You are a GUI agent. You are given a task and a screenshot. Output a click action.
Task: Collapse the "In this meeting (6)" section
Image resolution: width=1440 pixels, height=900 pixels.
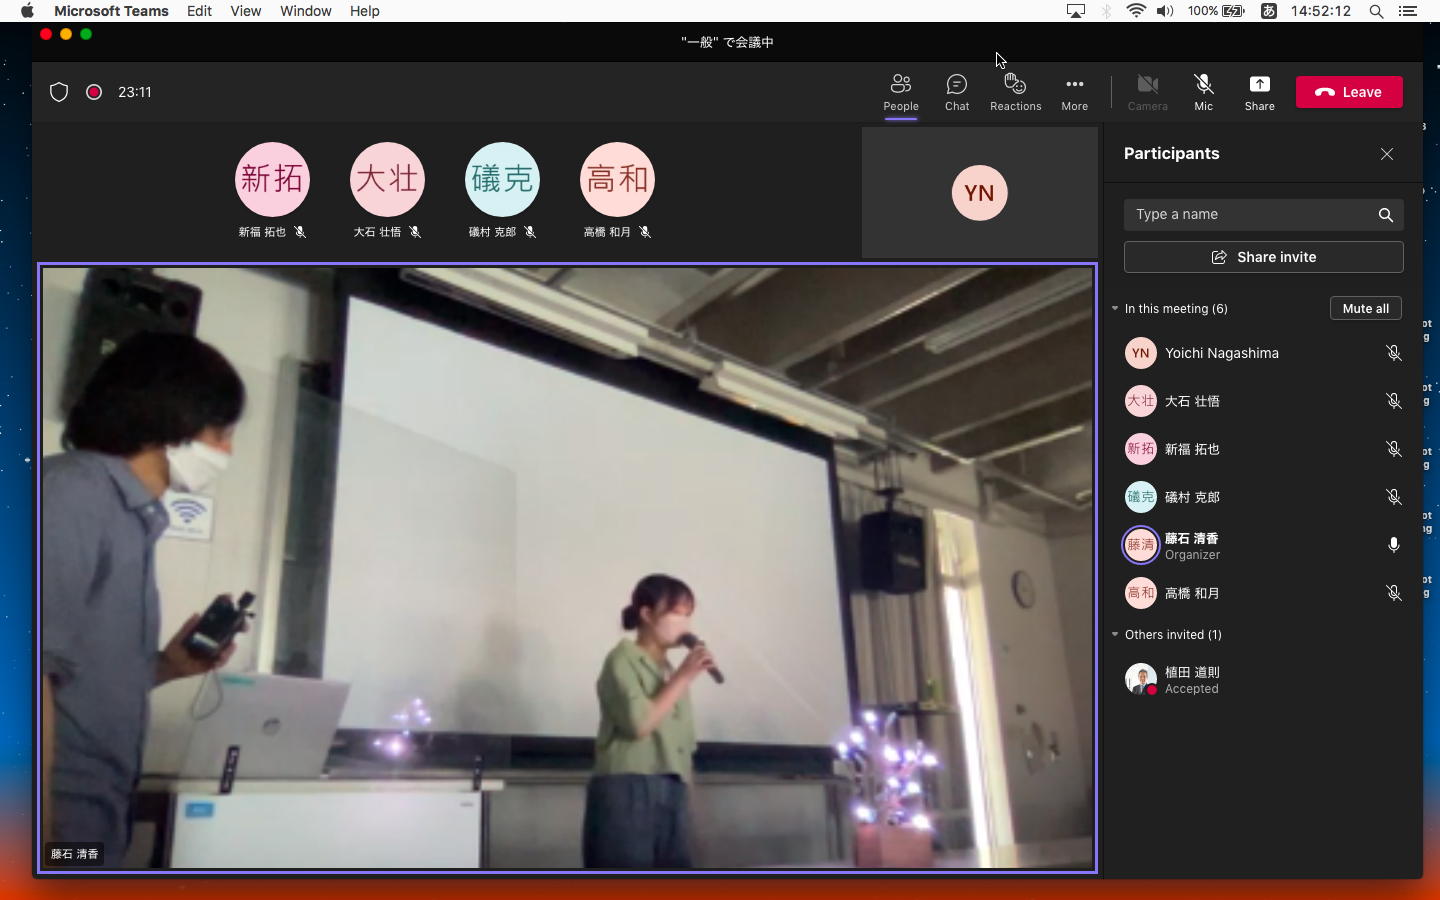click(x=1115, y=308)
